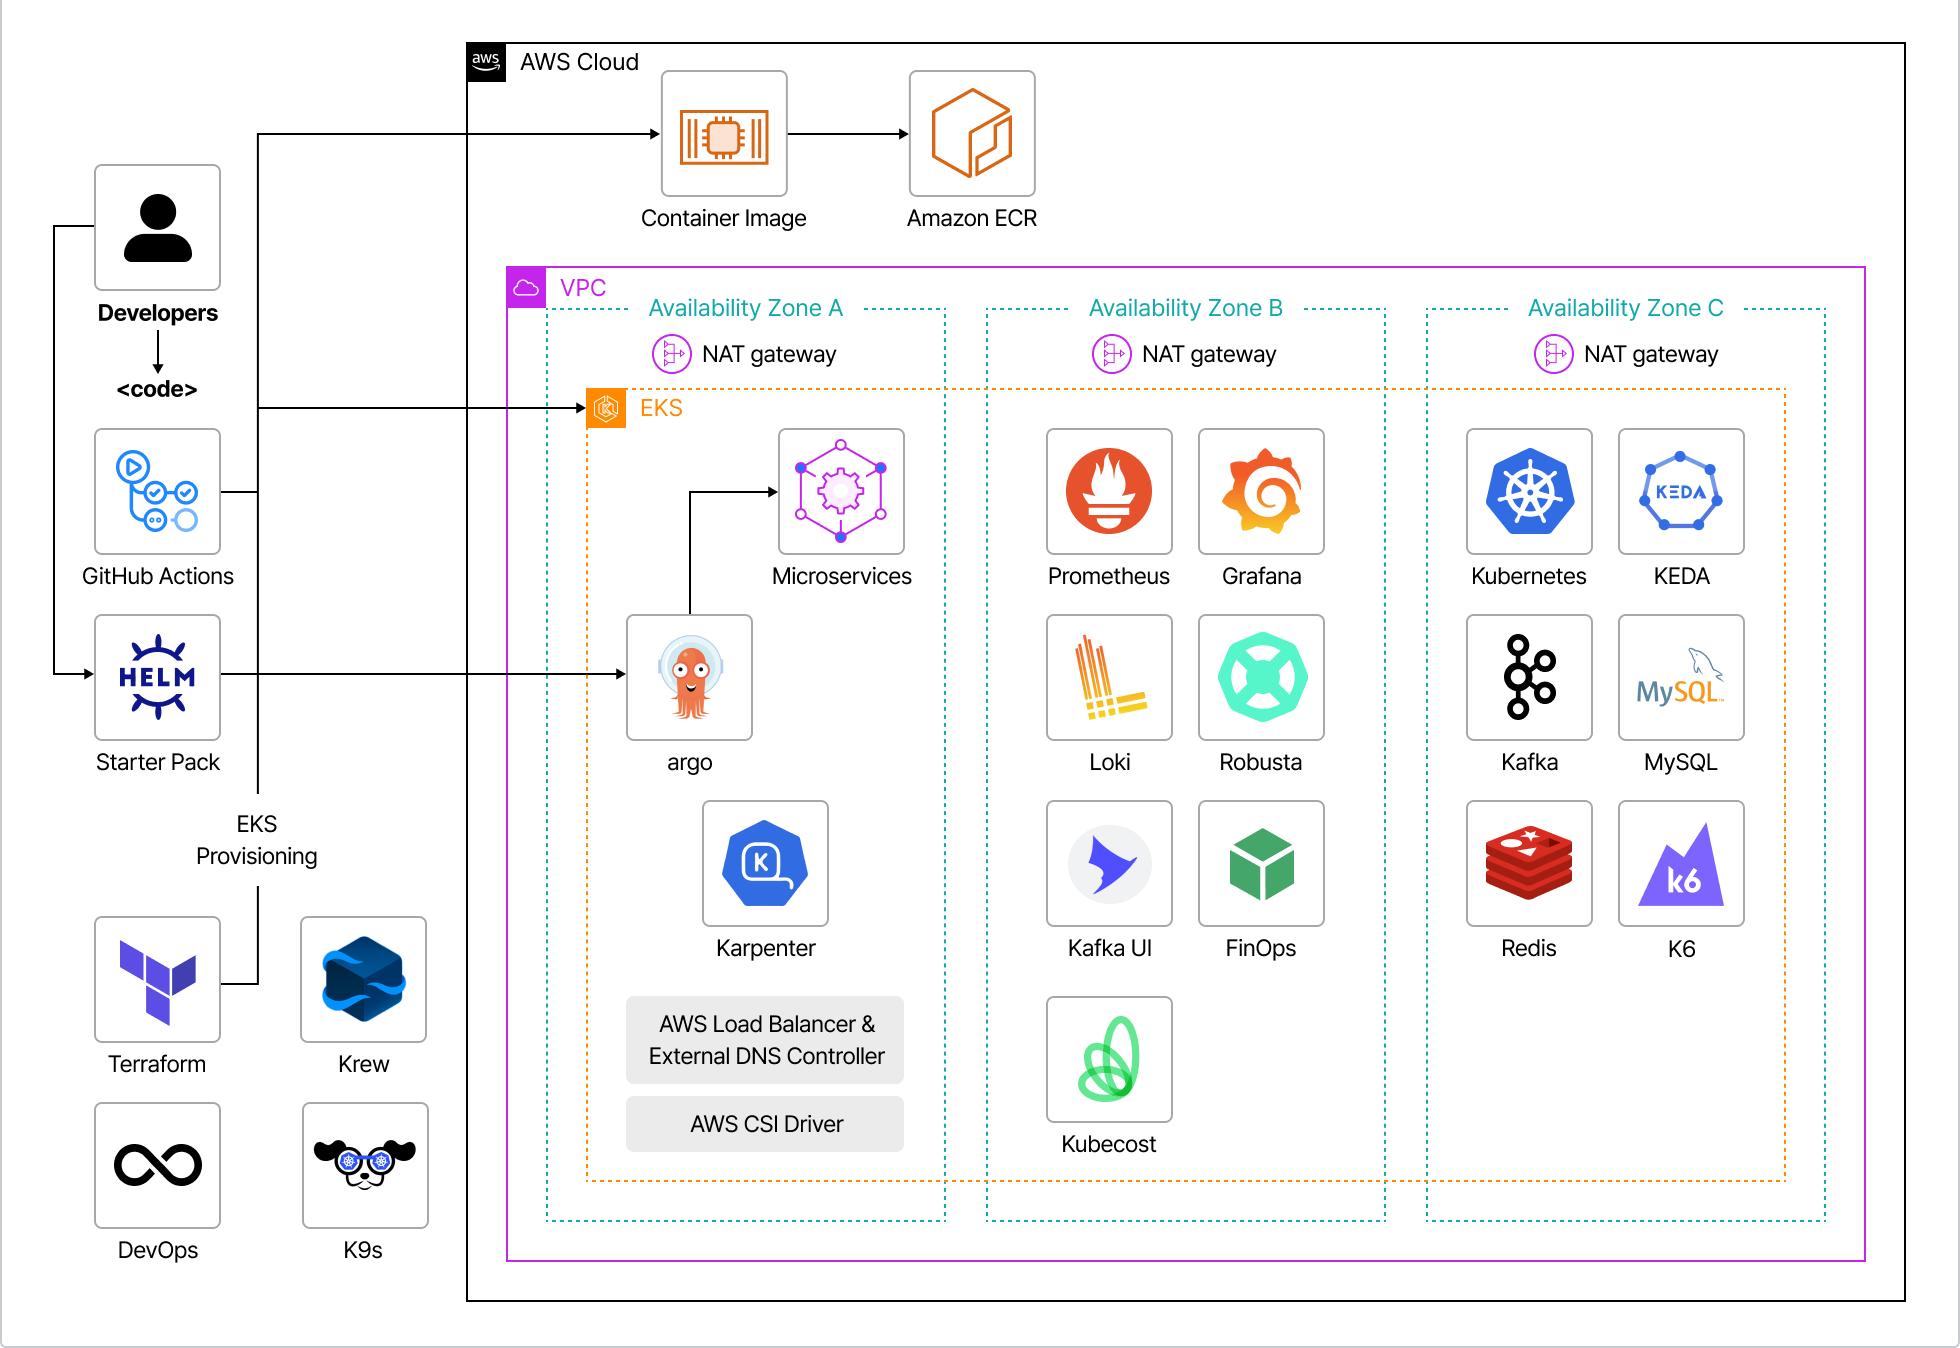
Task: Click the Grafana icon
Action: (1261, 491)
